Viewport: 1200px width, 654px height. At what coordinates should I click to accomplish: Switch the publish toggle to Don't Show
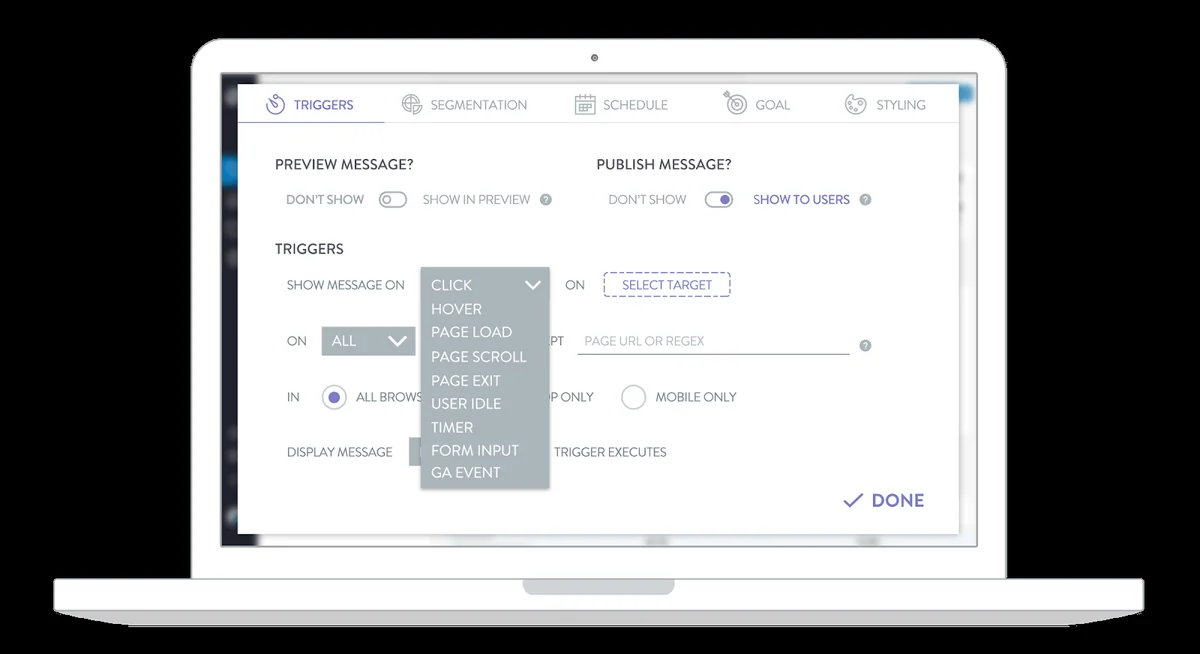(x=719, y=199)
